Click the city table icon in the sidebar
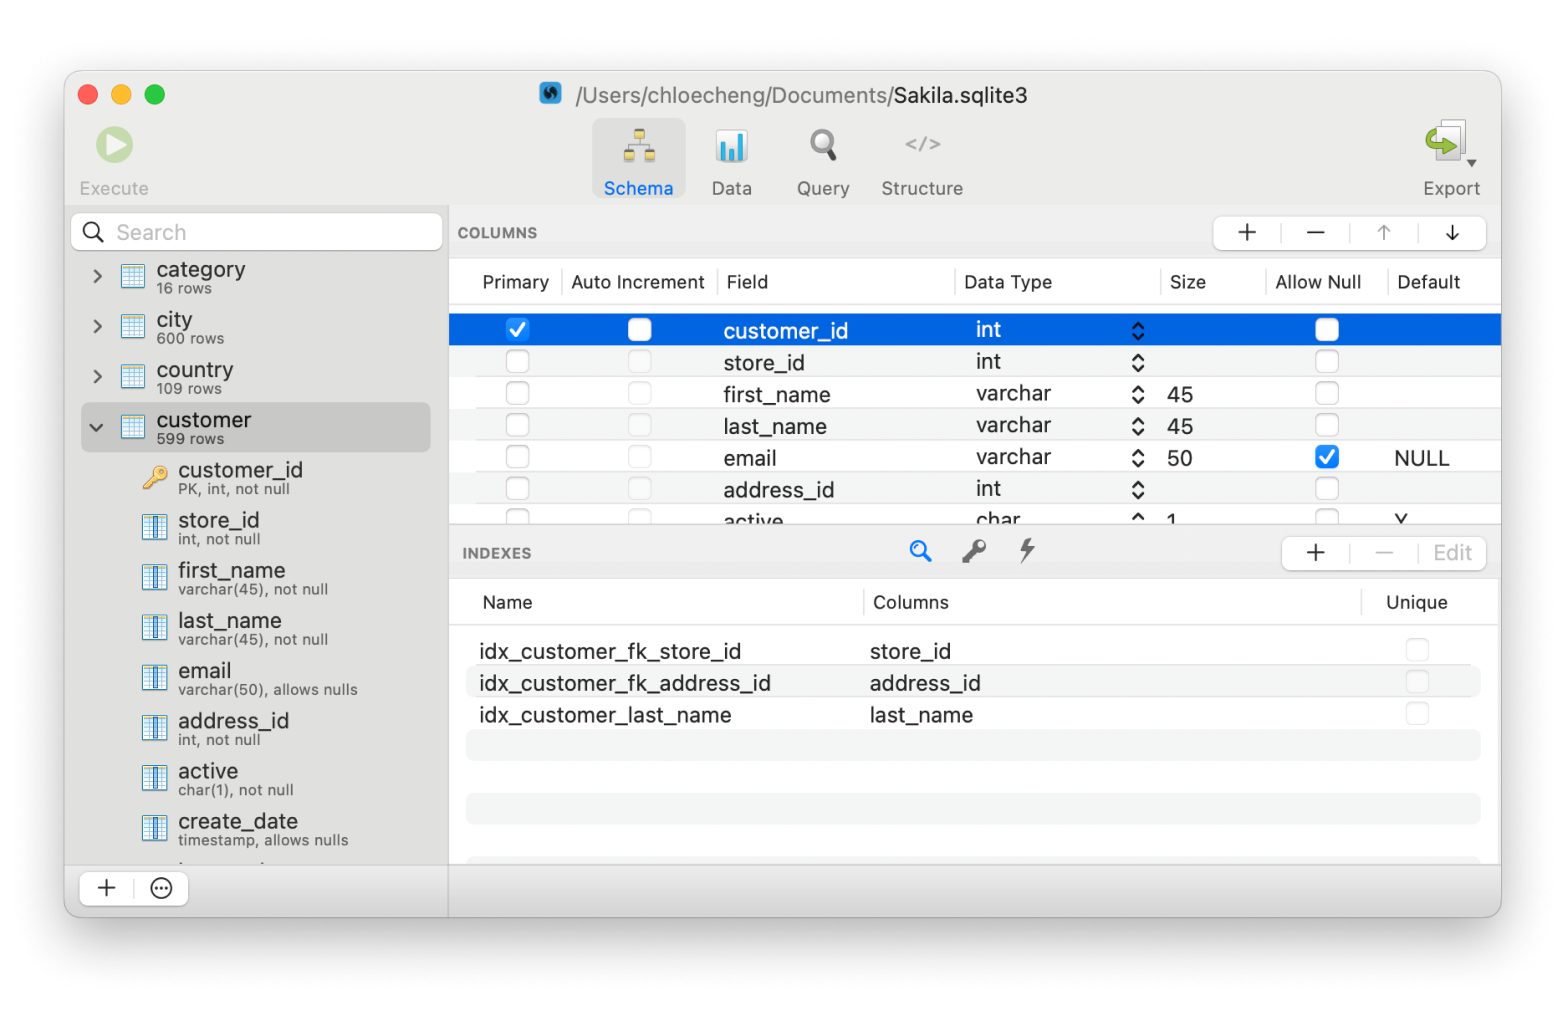 (133, 326)
